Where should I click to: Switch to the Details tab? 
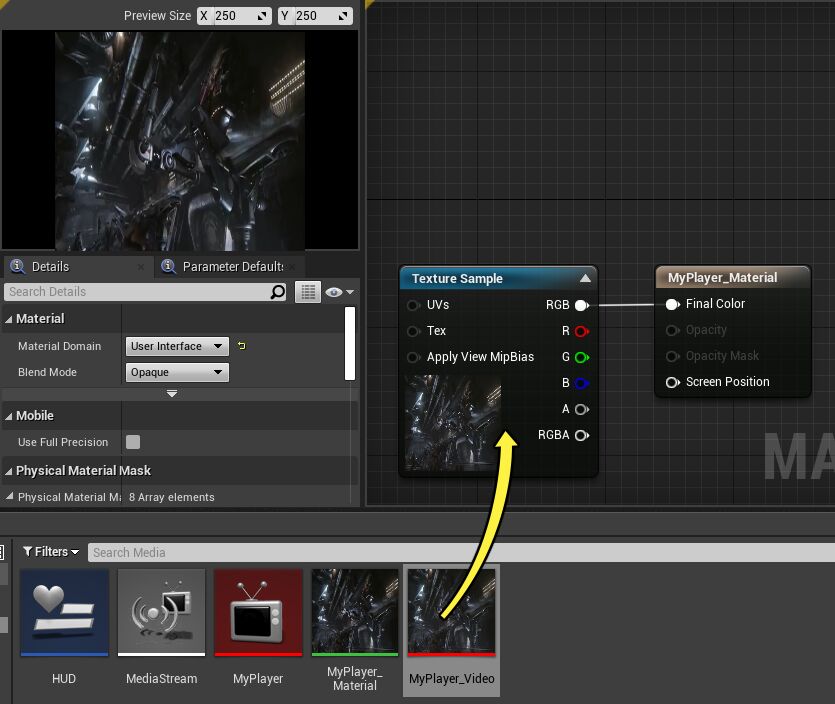[50, 267]
